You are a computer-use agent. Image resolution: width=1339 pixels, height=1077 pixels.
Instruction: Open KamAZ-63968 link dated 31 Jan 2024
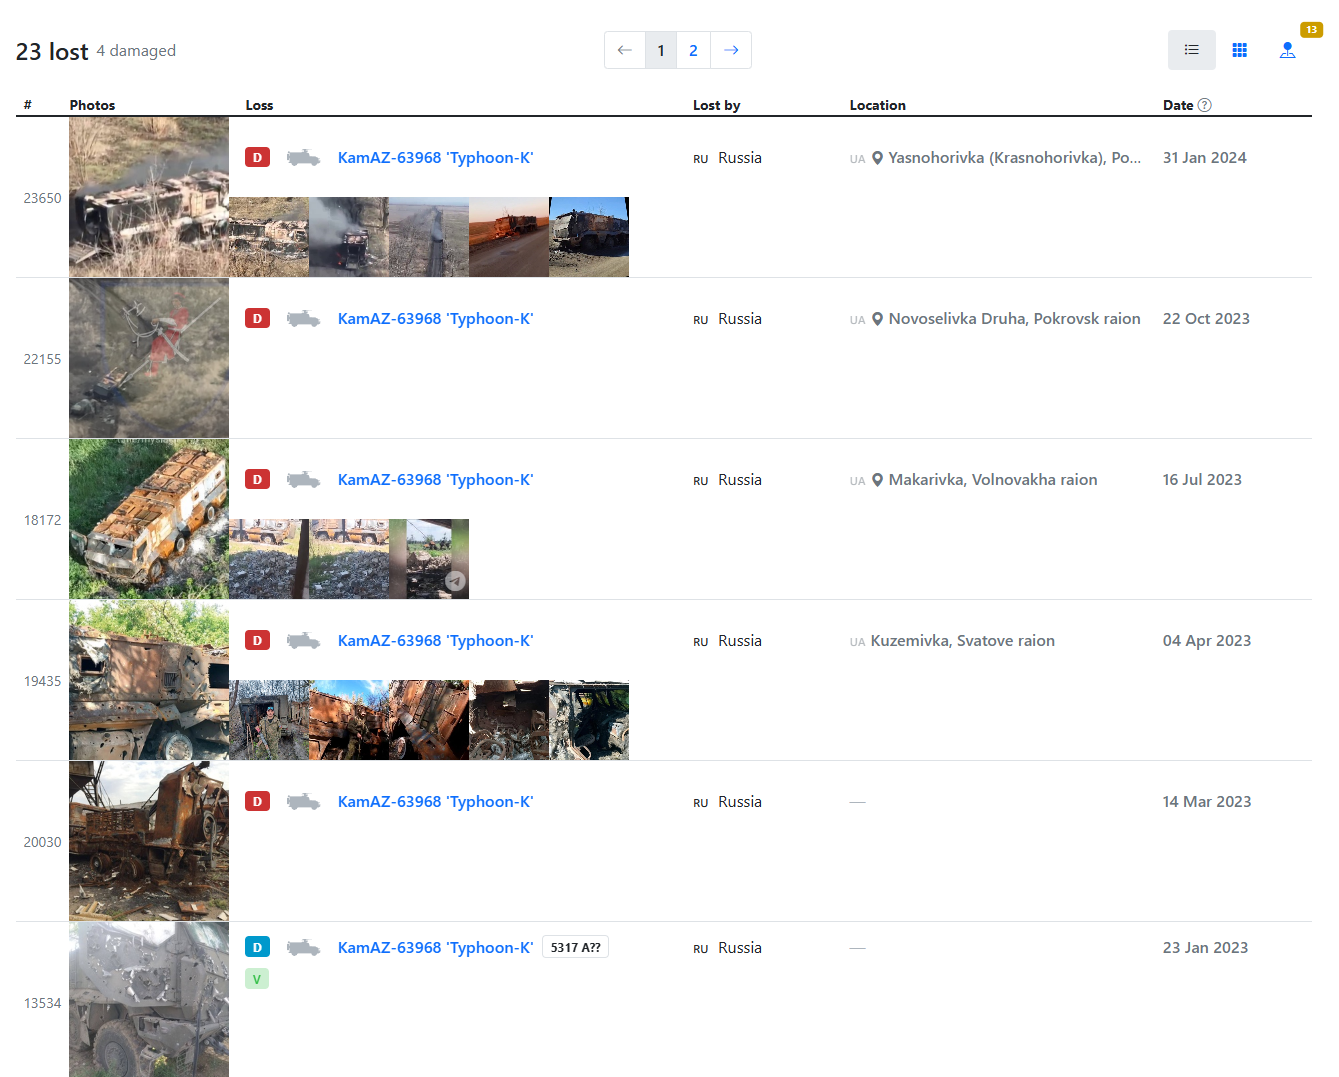(x=435, y=158)
